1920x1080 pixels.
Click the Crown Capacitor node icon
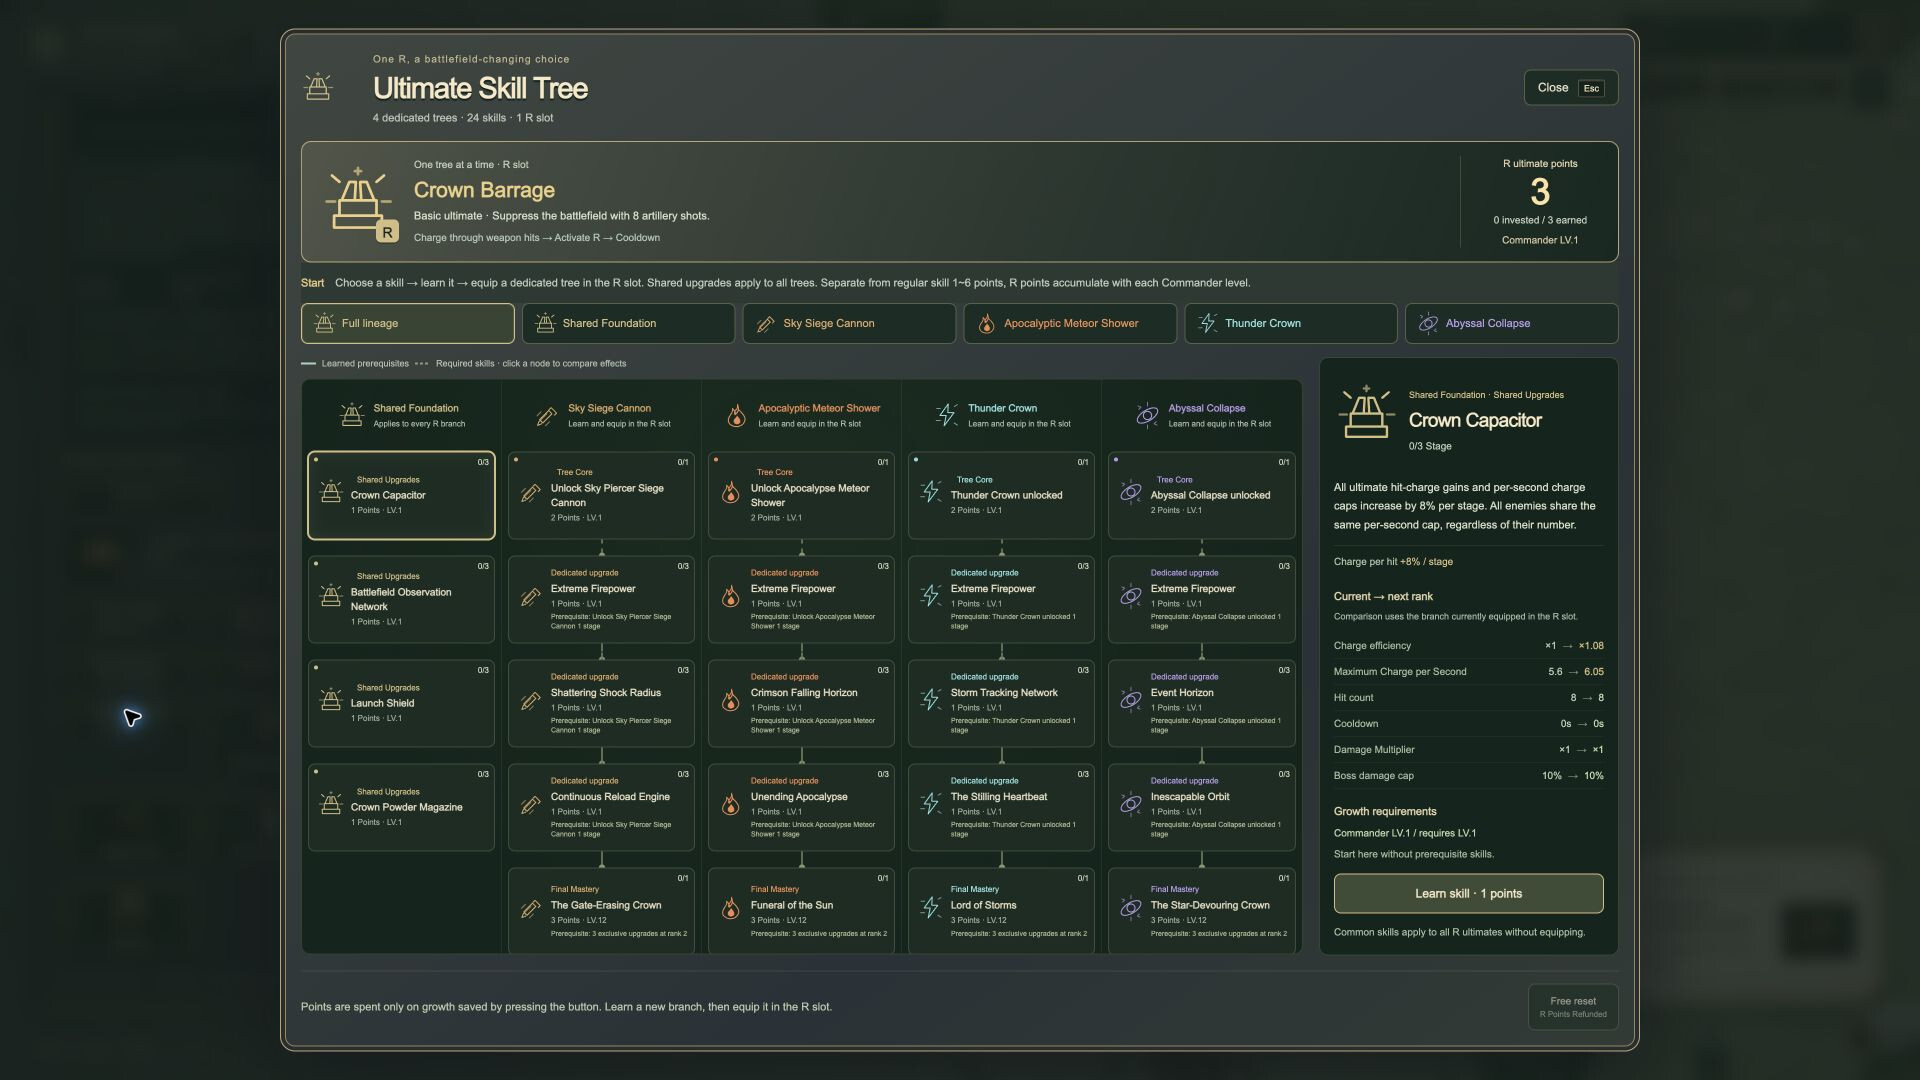[x=331, y=491]
